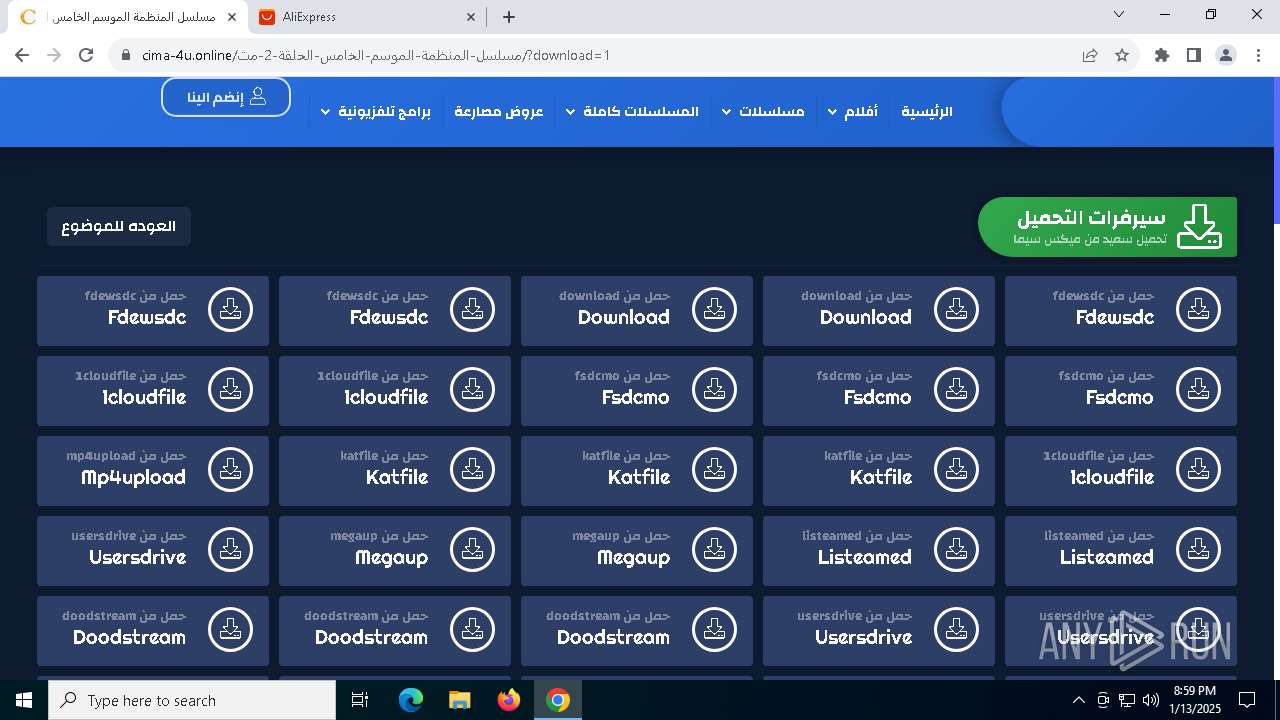Launch Microsoft Edge from the taskbar
Viewport: 1280px width, 720px height.
[x=411, y=700]
